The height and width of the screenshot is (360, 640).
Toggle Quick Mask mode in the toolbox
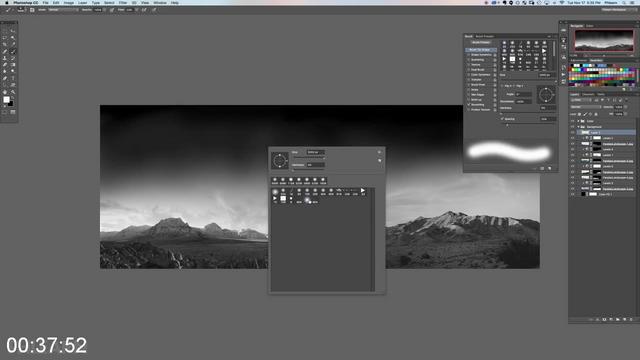pos(4,112)
